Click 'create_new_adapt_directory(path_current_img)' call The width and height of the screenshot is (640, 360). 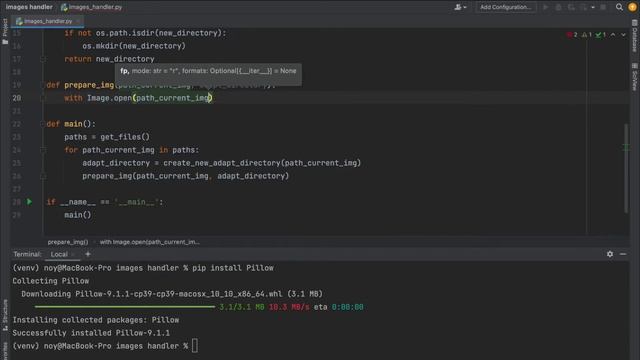262,163
